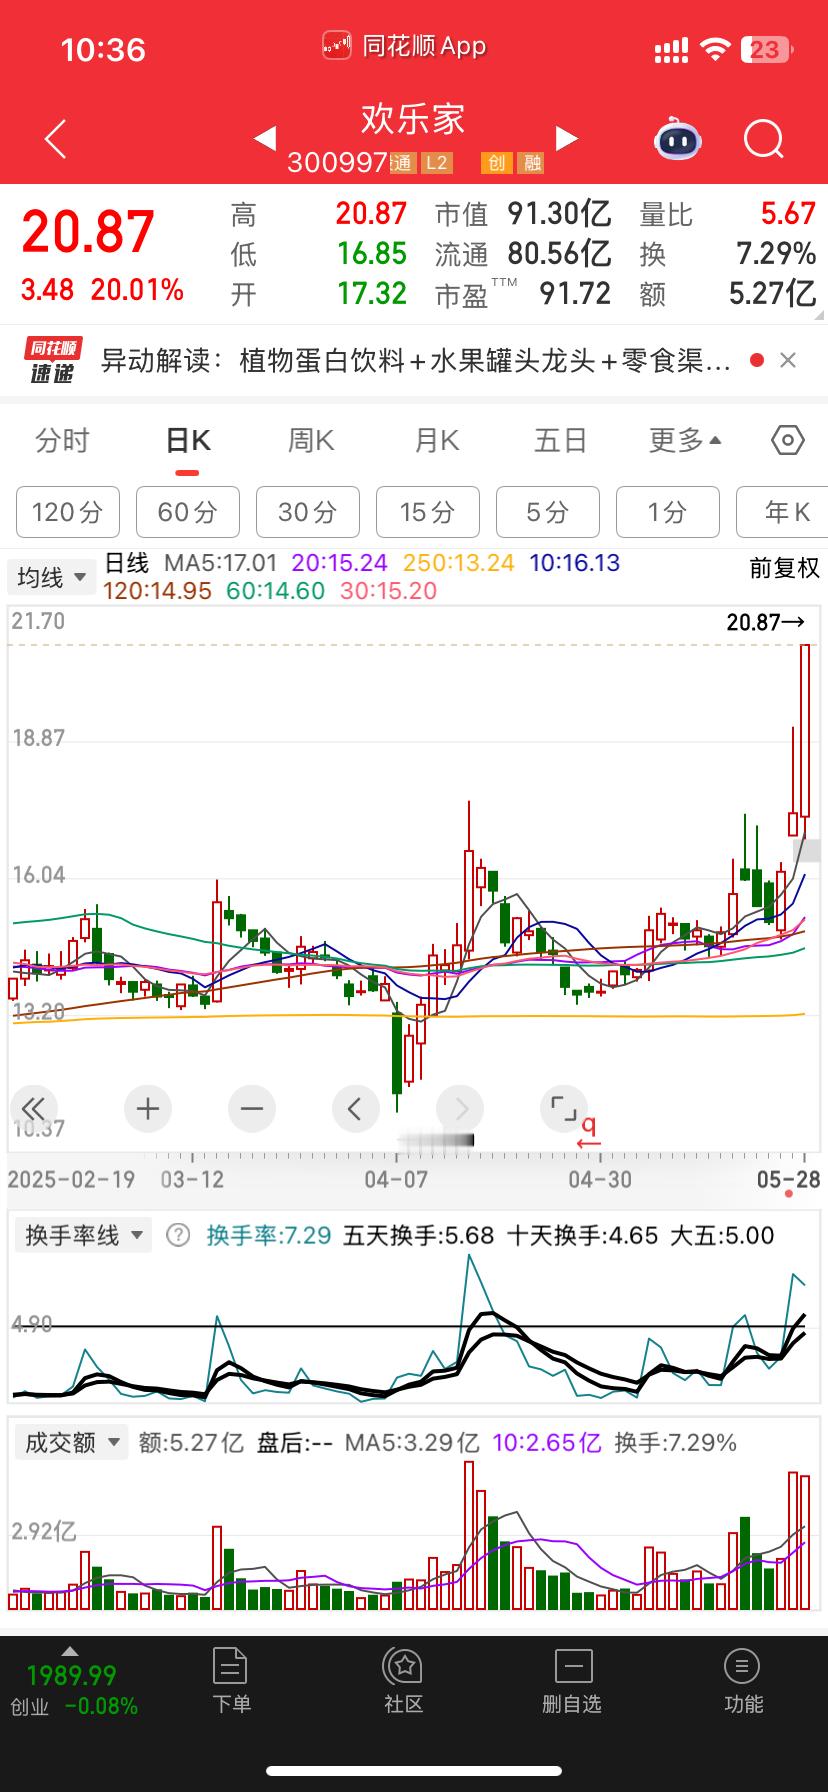Tap the L2 badge
Image resolution: width=828 pixels, height=1792 pixels.
point(436,163)
